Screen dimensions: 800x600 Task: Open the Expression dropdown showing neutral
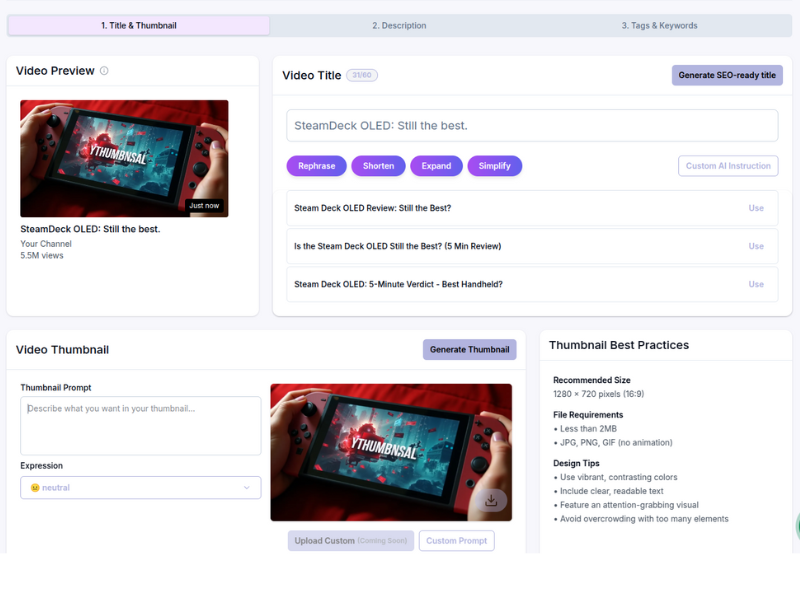tap(141, 488)
